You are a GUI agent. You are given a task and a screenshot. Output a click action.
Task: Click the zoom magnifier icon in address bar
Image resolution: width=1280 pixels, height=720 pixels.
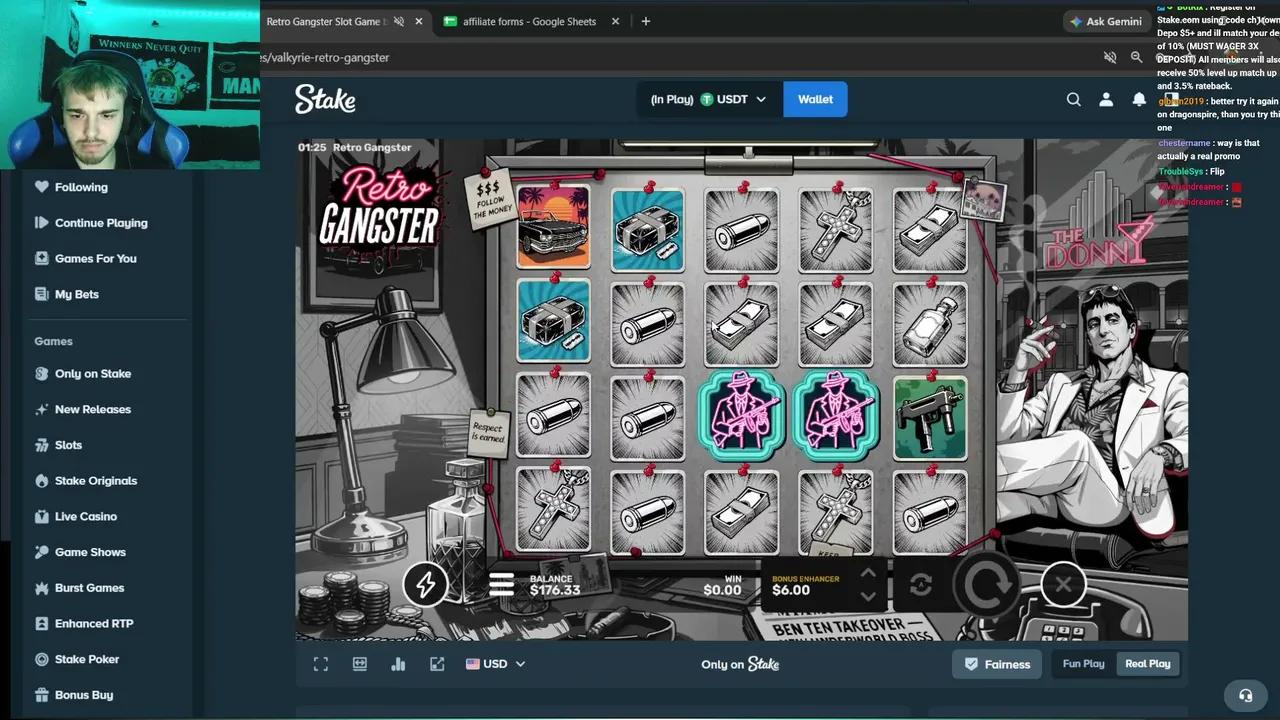tap(1136, 57)
